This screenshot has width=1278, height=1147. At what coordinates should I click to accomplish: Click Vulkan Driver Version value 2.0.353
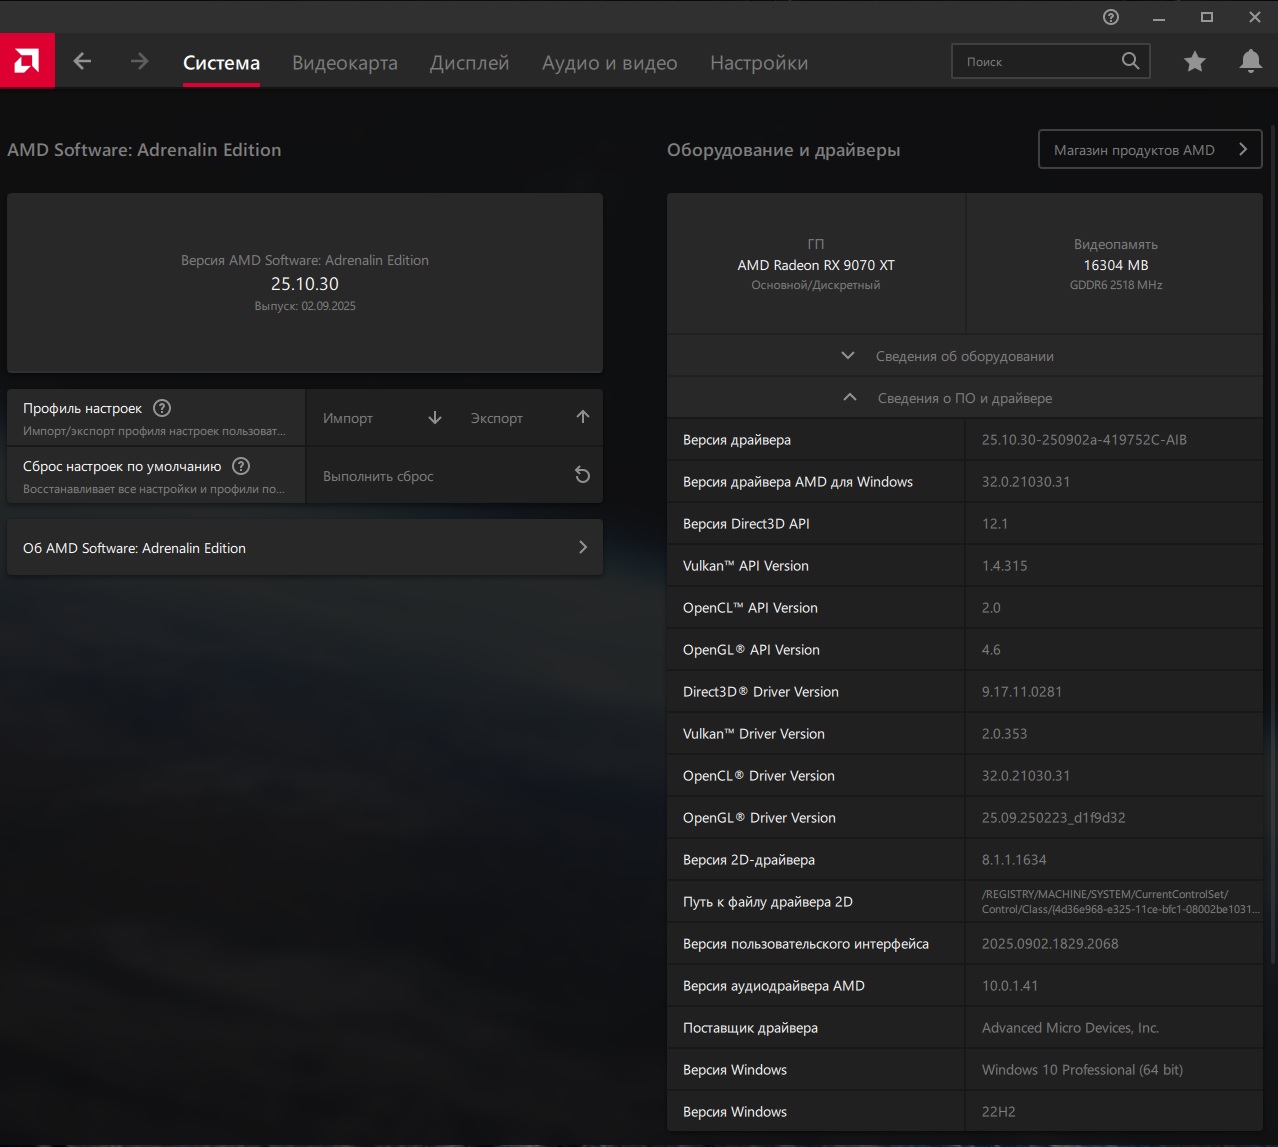1004,734
